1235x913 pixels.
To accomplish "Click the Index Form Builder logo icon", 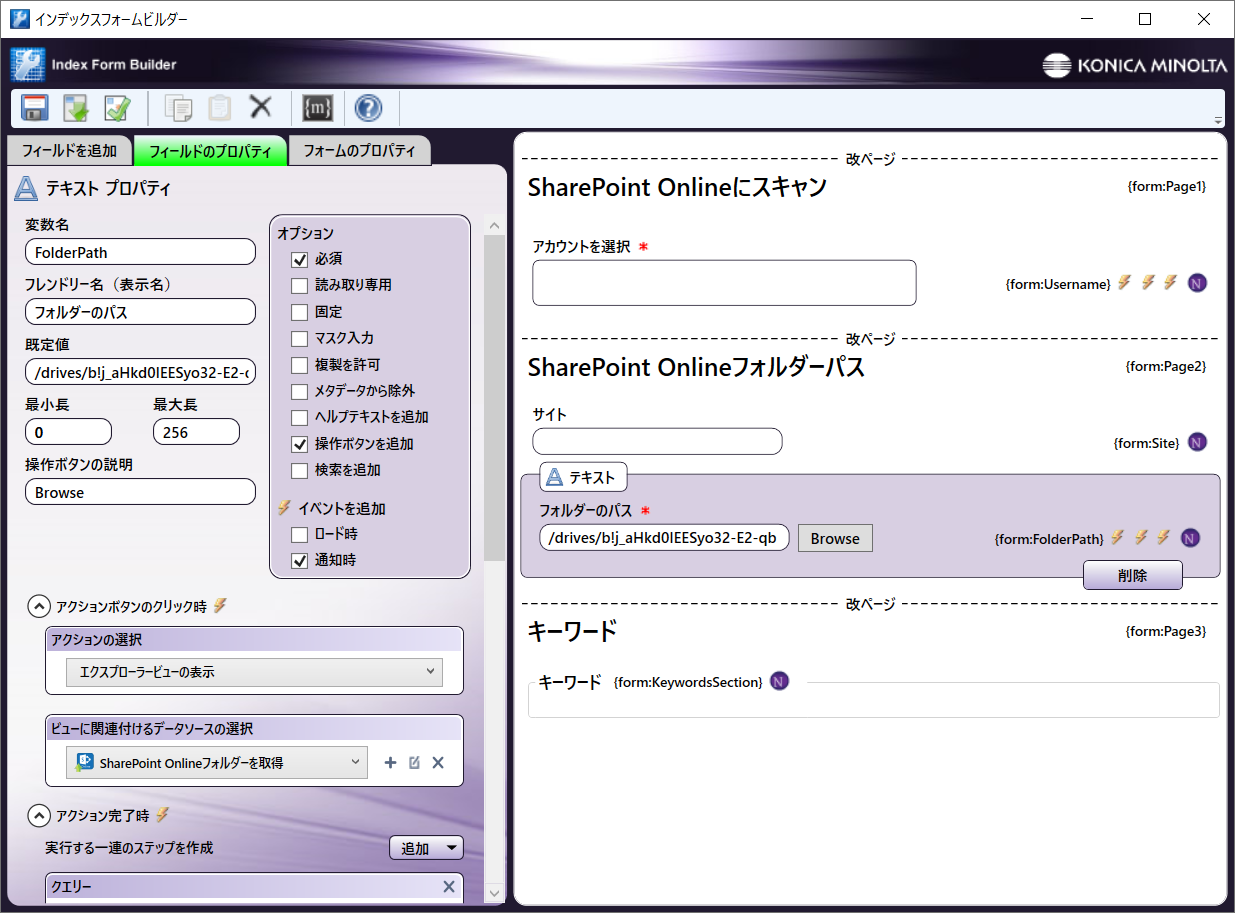I will click(x=28, y=64).
